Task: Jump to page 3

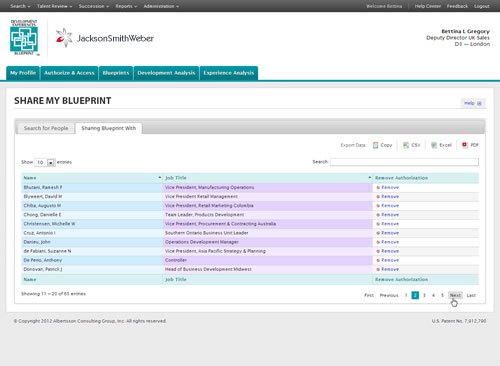Action: pos(424,295)
